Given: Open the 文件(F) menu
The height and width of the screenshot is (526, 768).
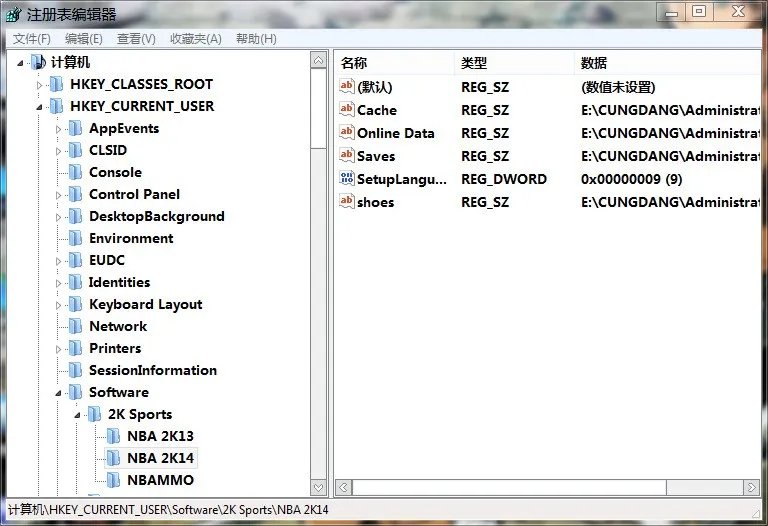Looking at the screenshot, I should pyautogui.click(x=31, y=39).
